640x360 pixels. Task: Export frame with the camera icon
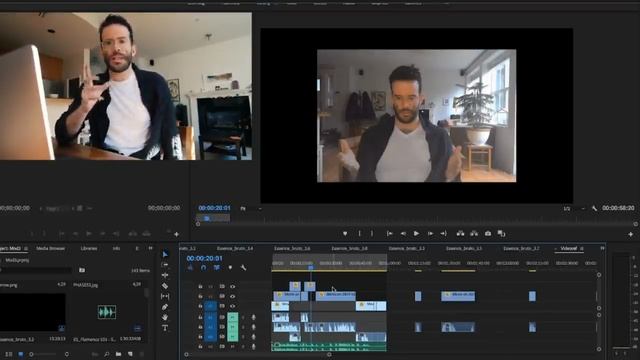tap(488, 233)
